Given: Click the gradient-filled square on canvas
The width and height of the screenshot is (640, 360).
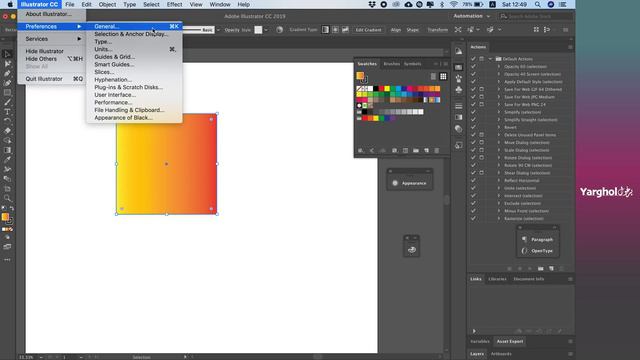Looking at the screenshot, I should click(x=166, y=164).
